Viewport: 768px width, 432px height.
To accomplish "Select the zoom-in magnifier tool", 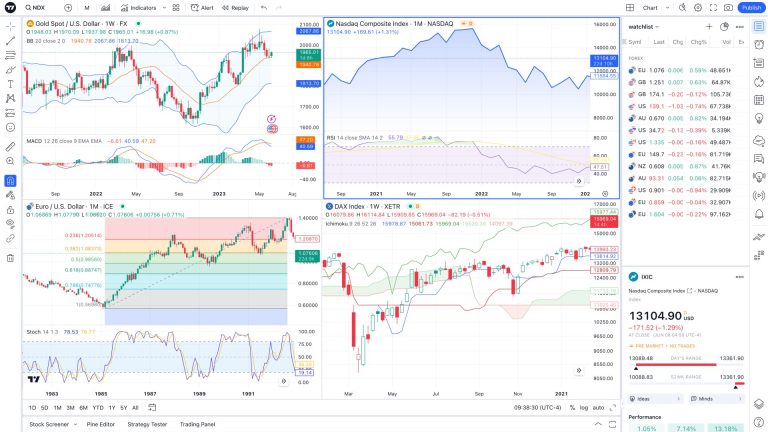I will (10, 161).
